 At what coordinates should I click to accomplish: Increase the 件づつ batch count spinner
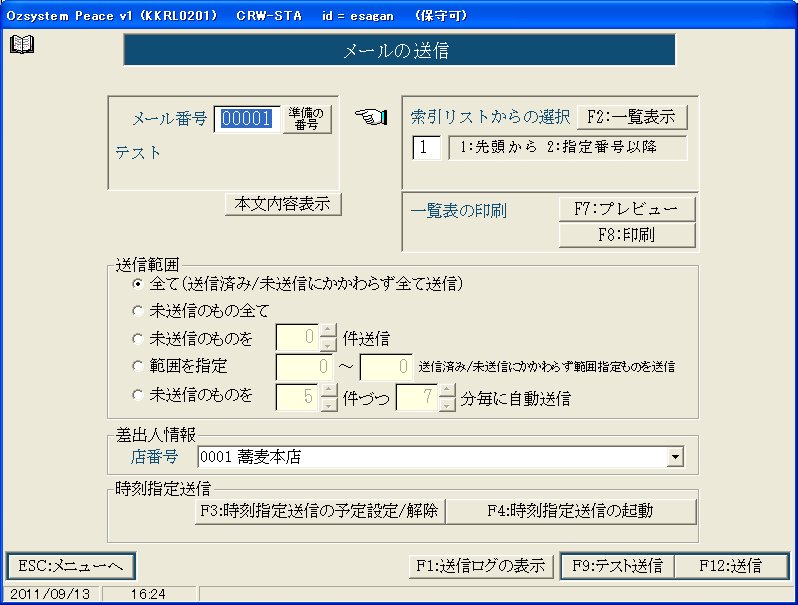328,390
